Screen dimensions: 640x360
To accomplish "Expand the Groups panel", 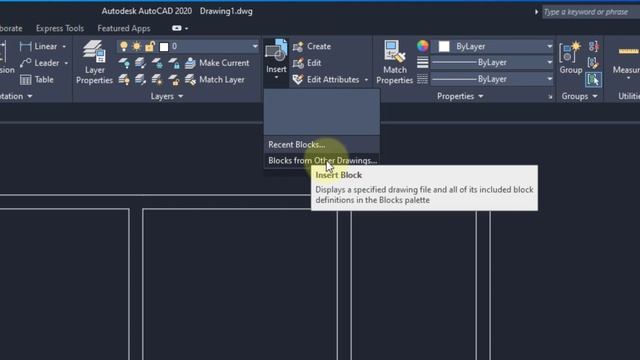I will pos(579,96).
